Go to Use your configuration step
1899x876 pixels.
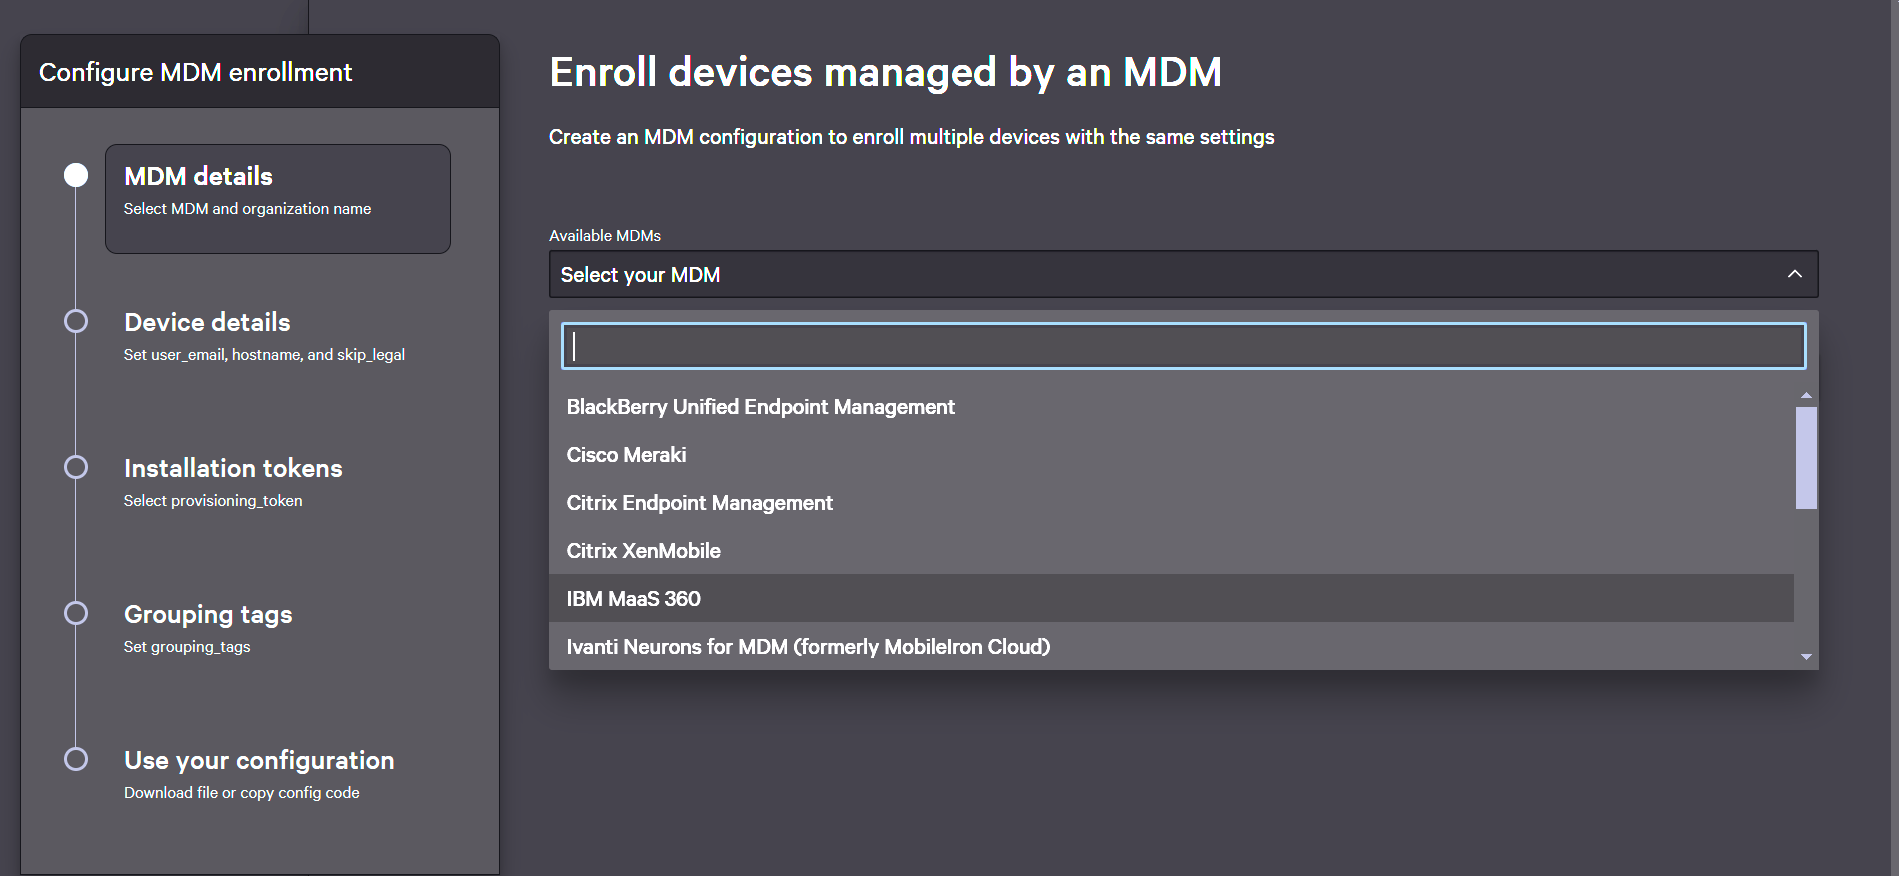click(x=259, y=775)
